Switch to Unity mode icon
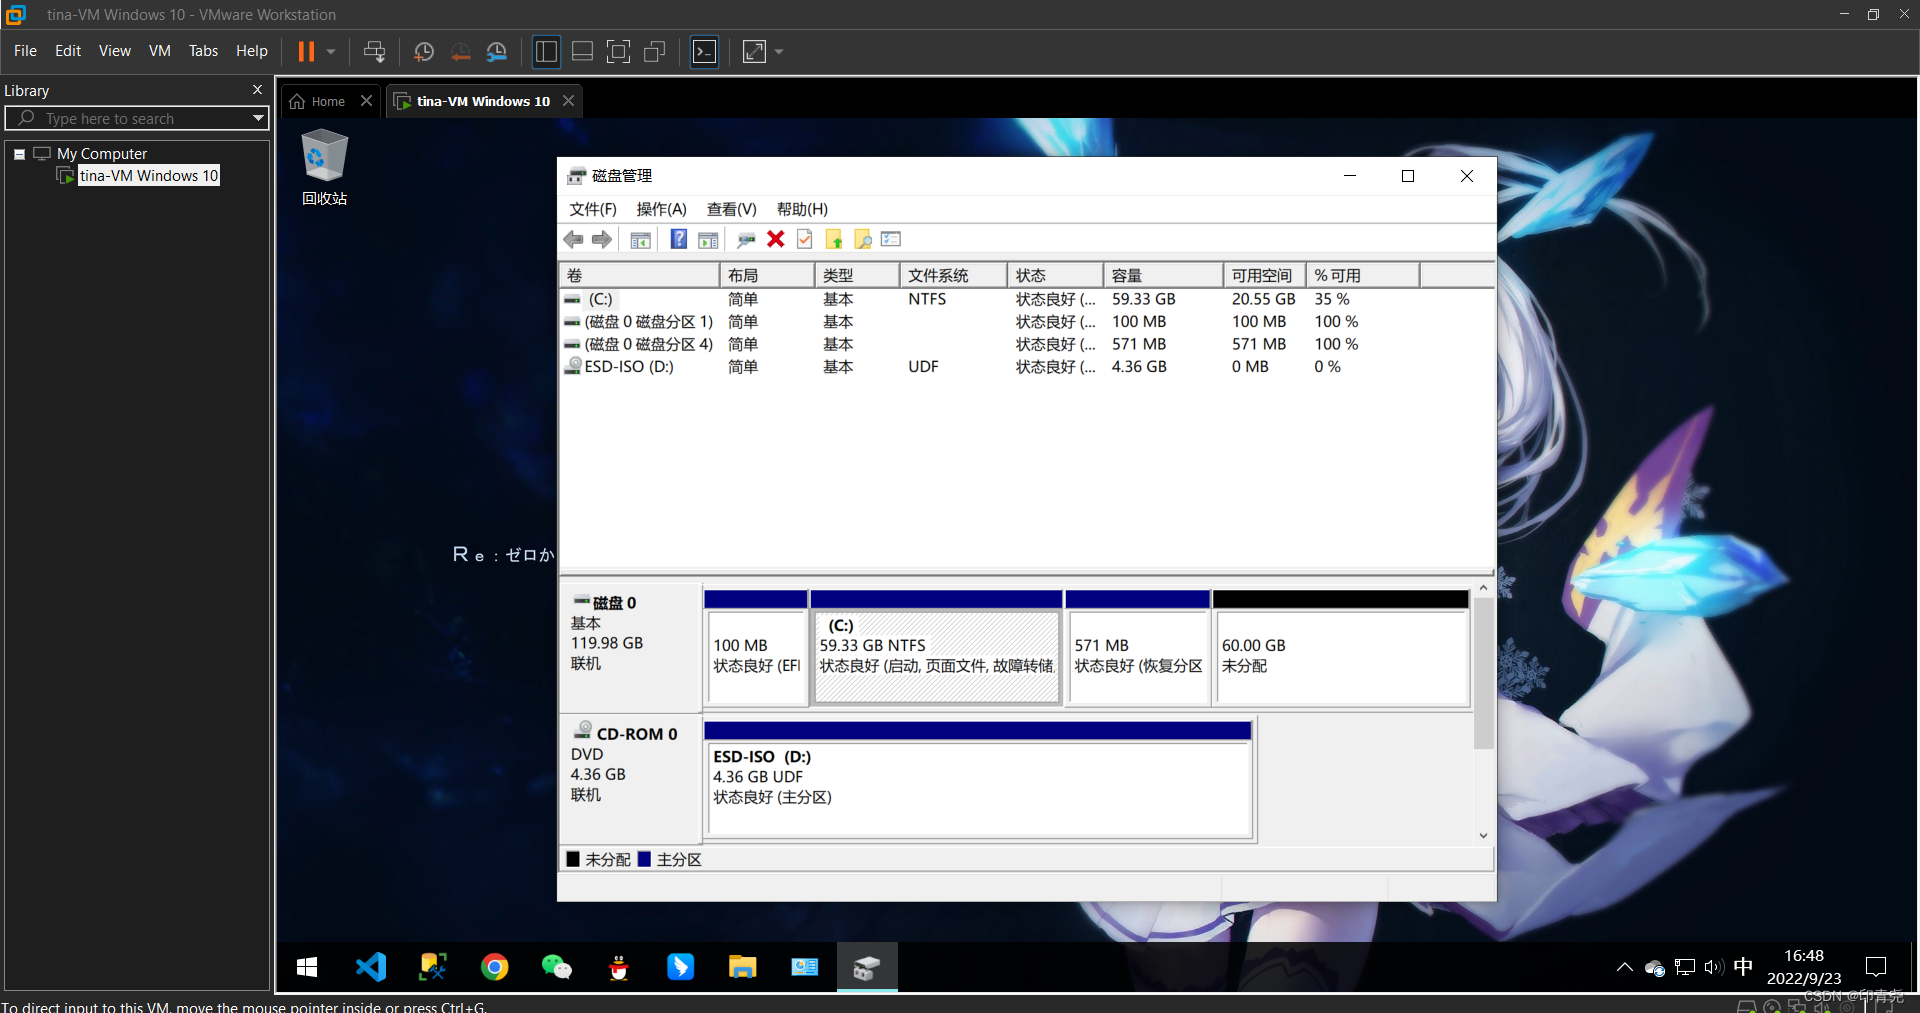Screen dimensions: 1920x1013 click(x=655, y=51)
